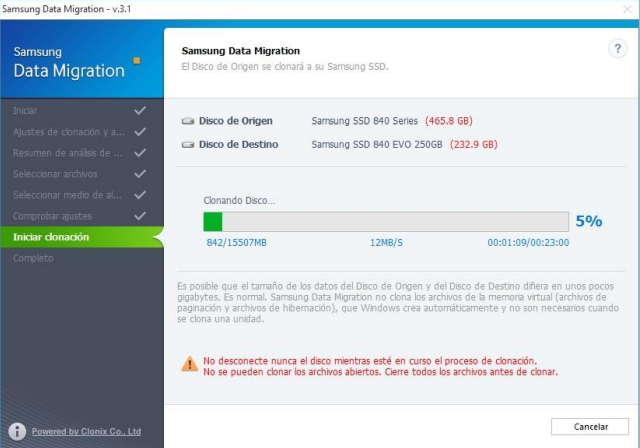640x448 pixels.
Task: Select the Ajustes de clonación step
Action: (x=82, y=132)
